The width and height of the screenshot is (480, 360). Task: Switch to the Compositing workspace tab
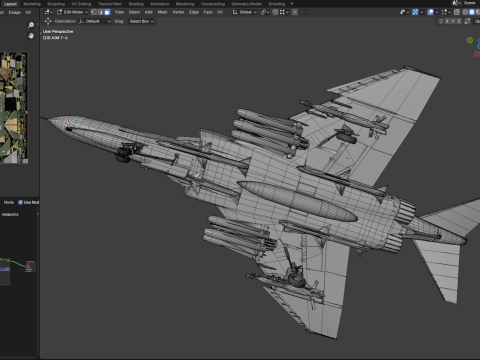click(213, 4)
